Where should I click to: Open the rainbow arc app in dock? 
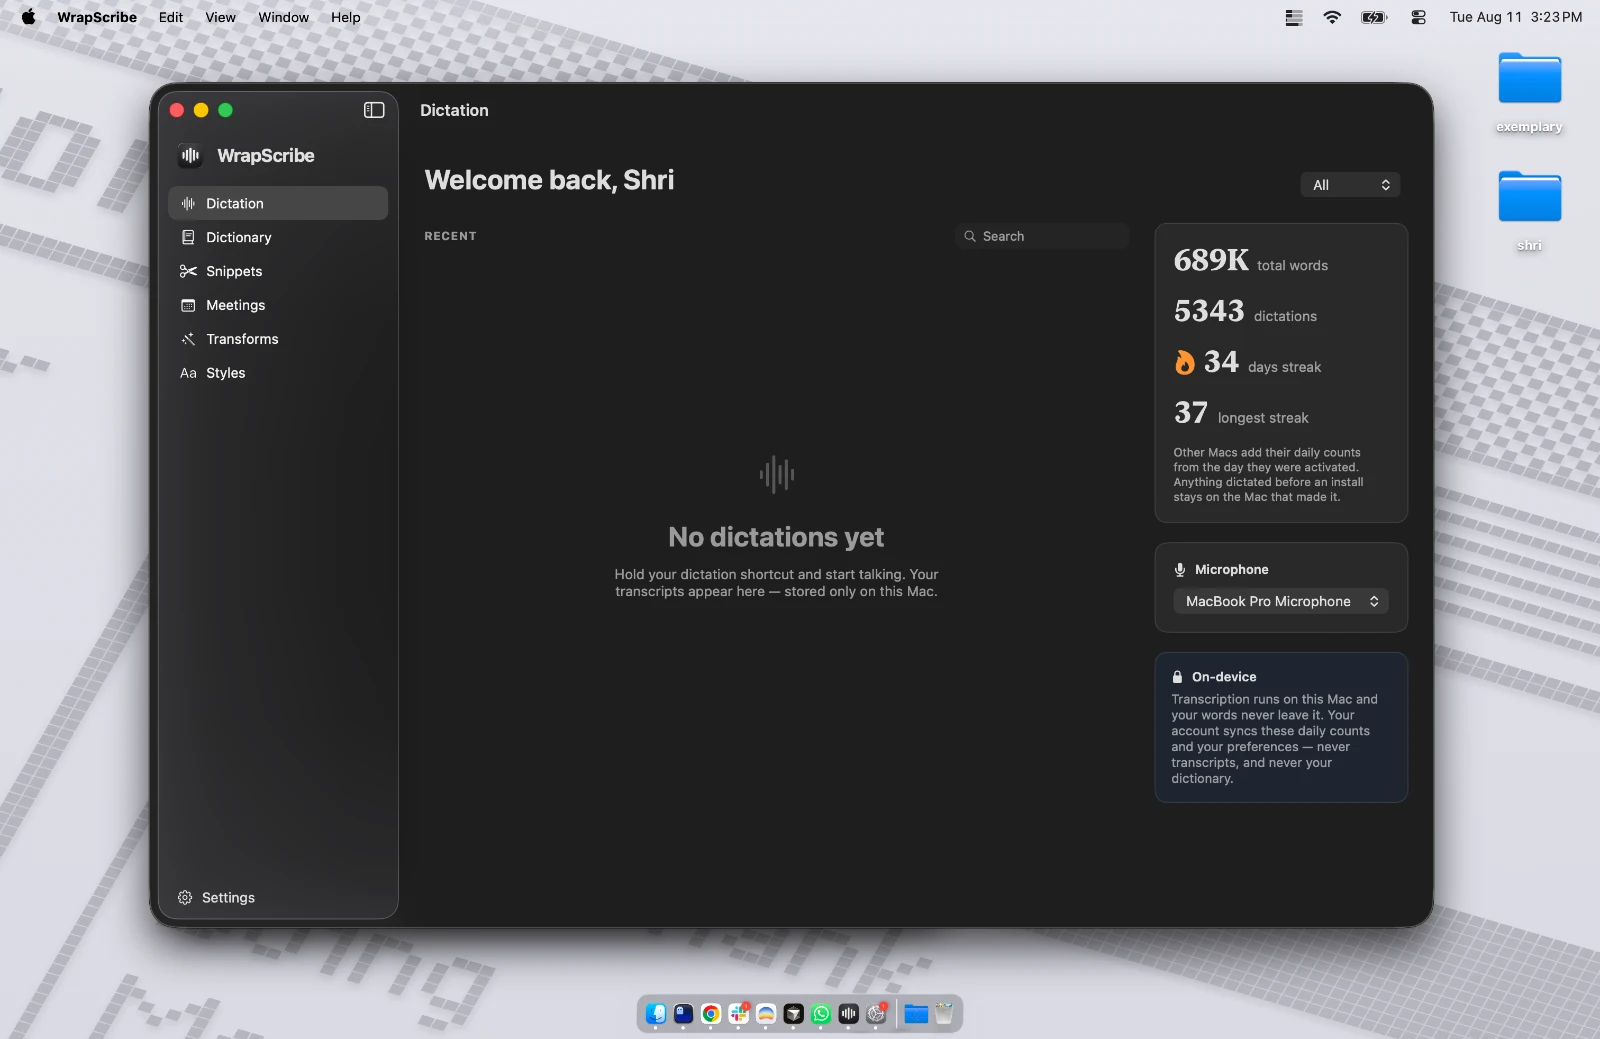click(766, 1014)
